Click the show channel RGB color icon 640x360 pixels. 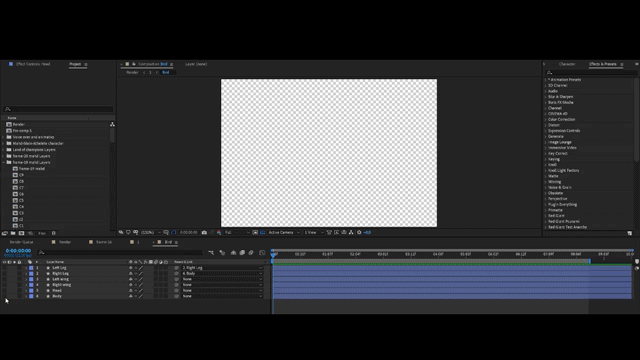click(219, 232)
